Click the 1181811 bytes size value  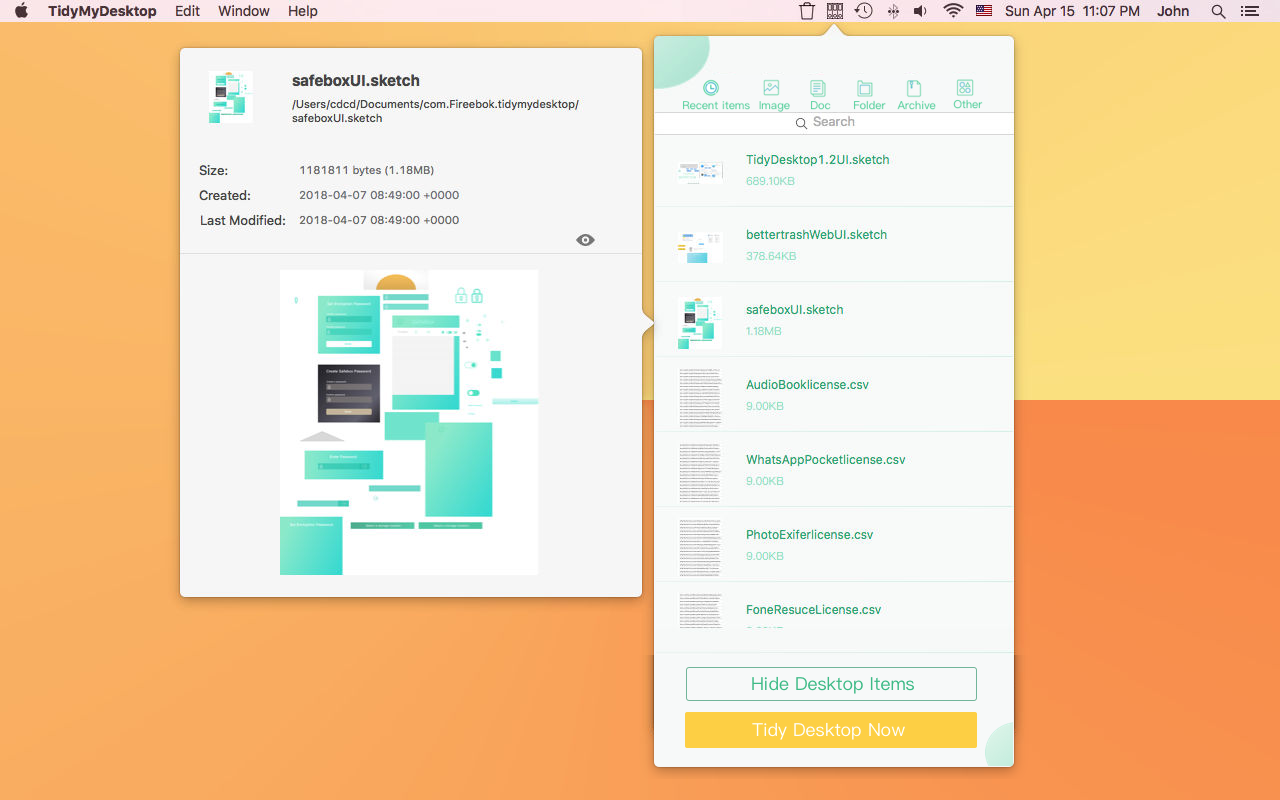coord(367,170)
